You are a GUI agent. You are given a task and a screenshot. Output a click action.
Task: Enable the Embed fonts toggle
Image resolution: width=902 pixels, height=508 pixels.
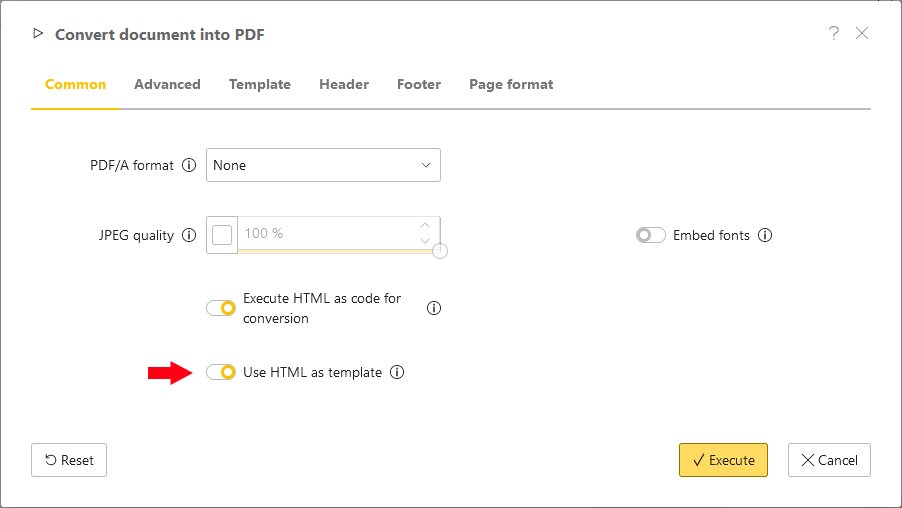pyautogui.click(x=650, y=236)
